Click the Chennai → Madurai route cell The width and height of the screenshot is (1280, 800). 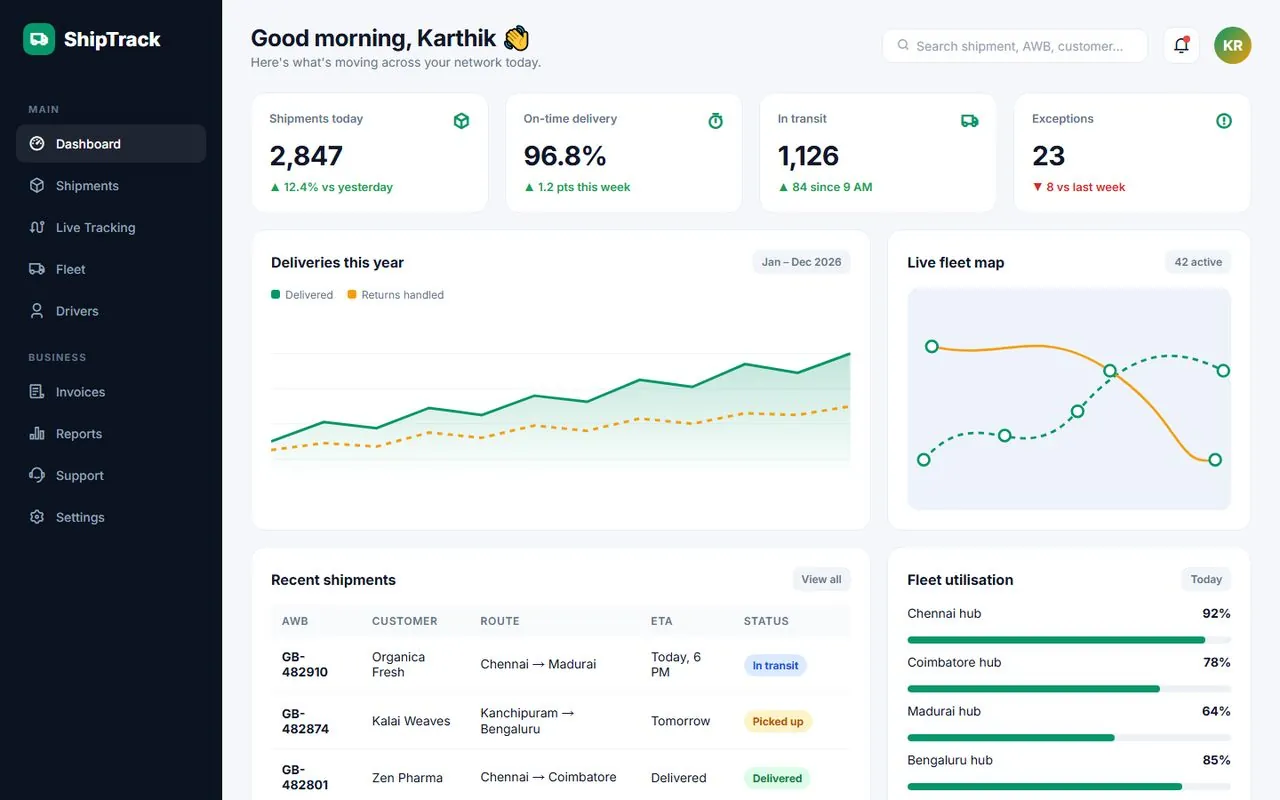point(538,665)
